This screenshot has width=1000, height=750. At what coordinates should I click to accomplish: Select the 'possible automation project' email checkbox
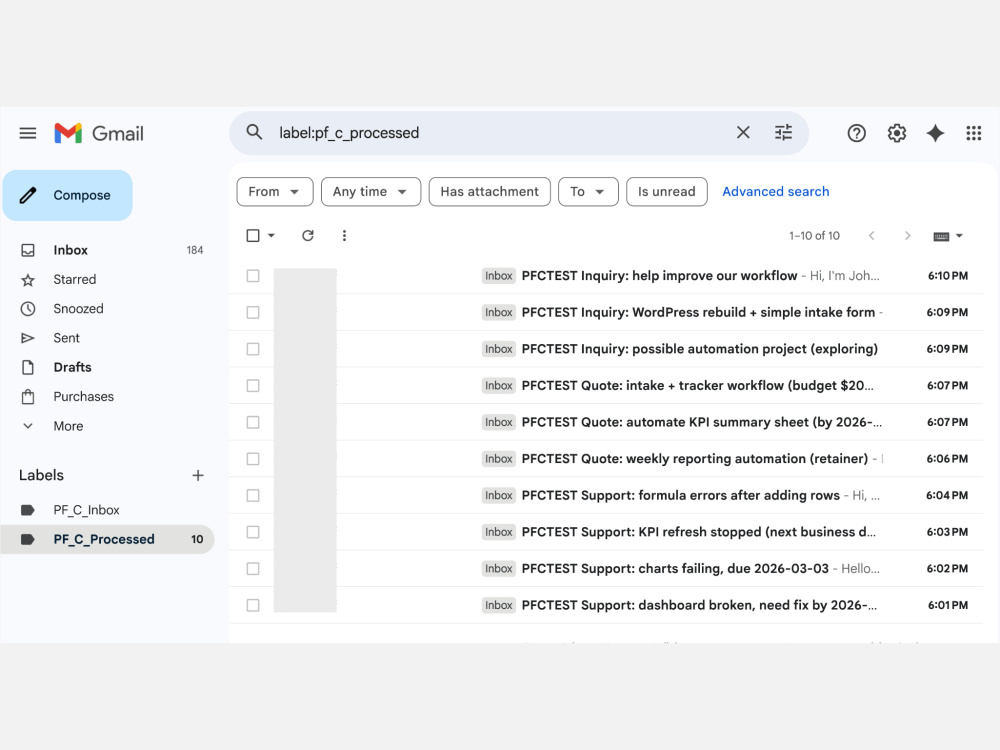point(253,349)
